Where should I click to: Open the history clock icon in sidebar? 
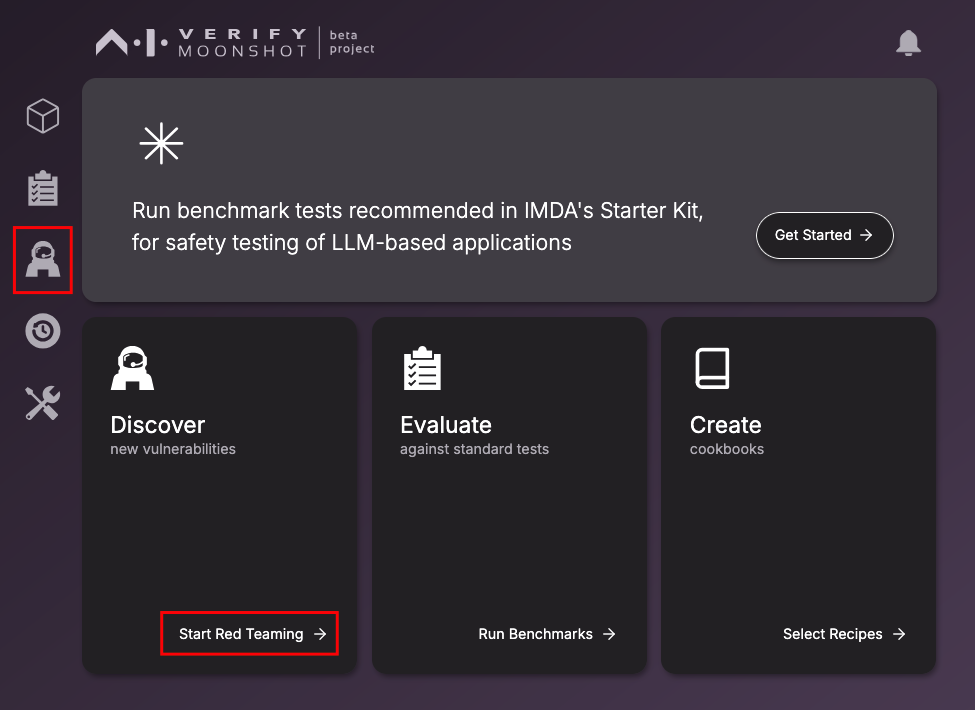(x=43, y=331)
